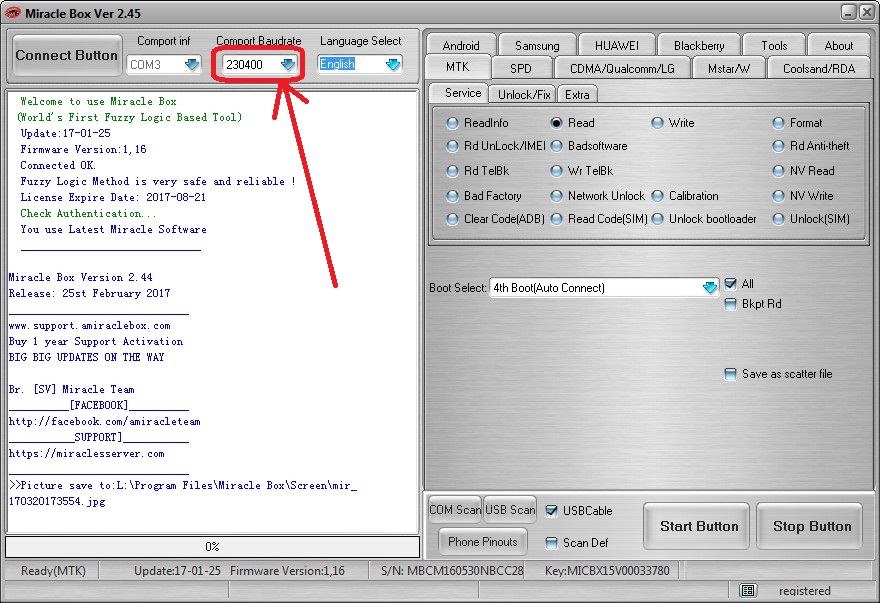Image resolution: width=880 pixels, height=603 pixels.
Task: Select the MTK tab
Action: pos(458,67)
